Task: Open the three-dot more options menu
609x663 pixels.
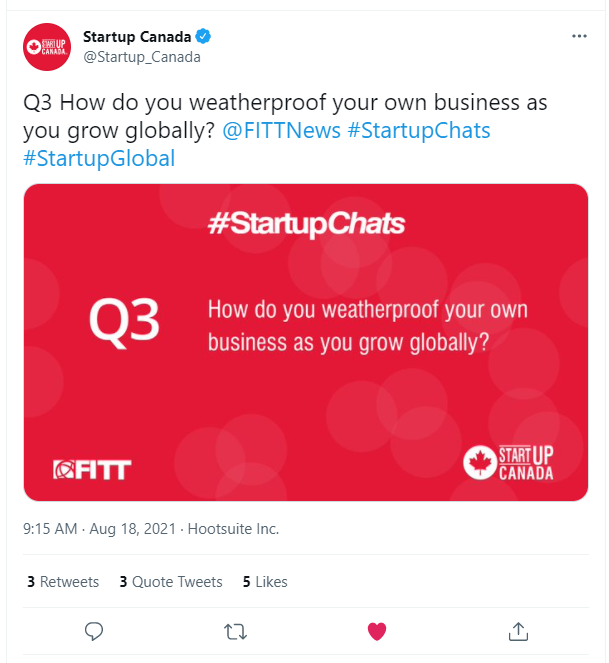Action: pos(579,37)
